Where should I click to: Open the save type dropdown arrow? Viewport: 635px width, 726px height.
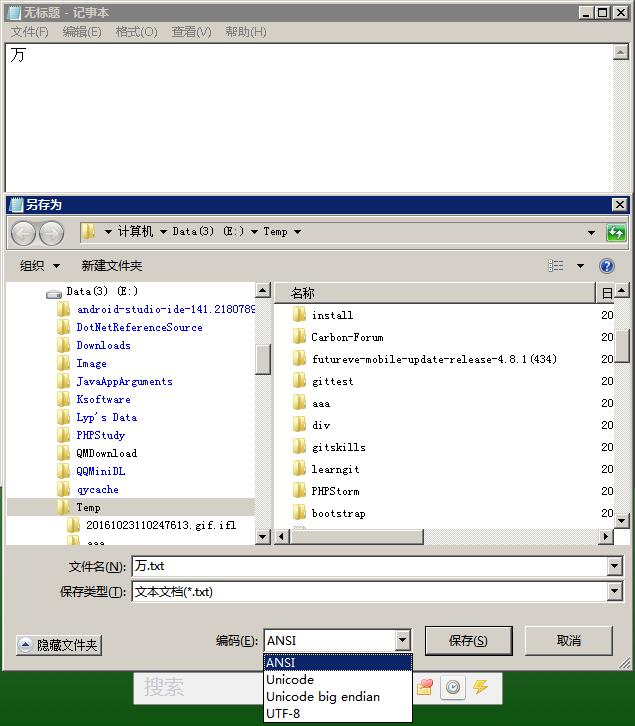tap(614, 591)
